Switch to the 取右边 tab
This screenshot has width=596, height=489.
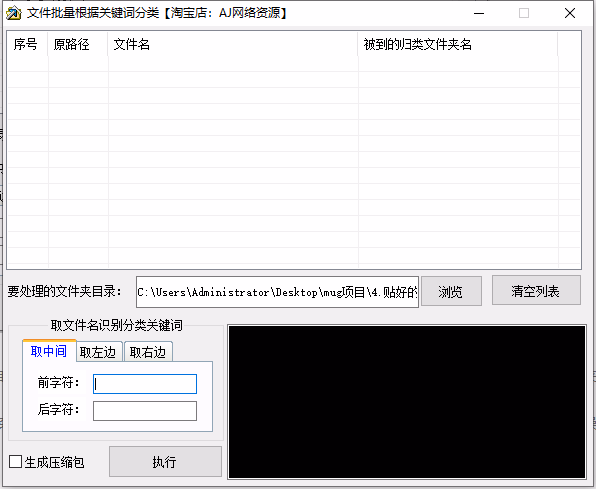(148, 352)
